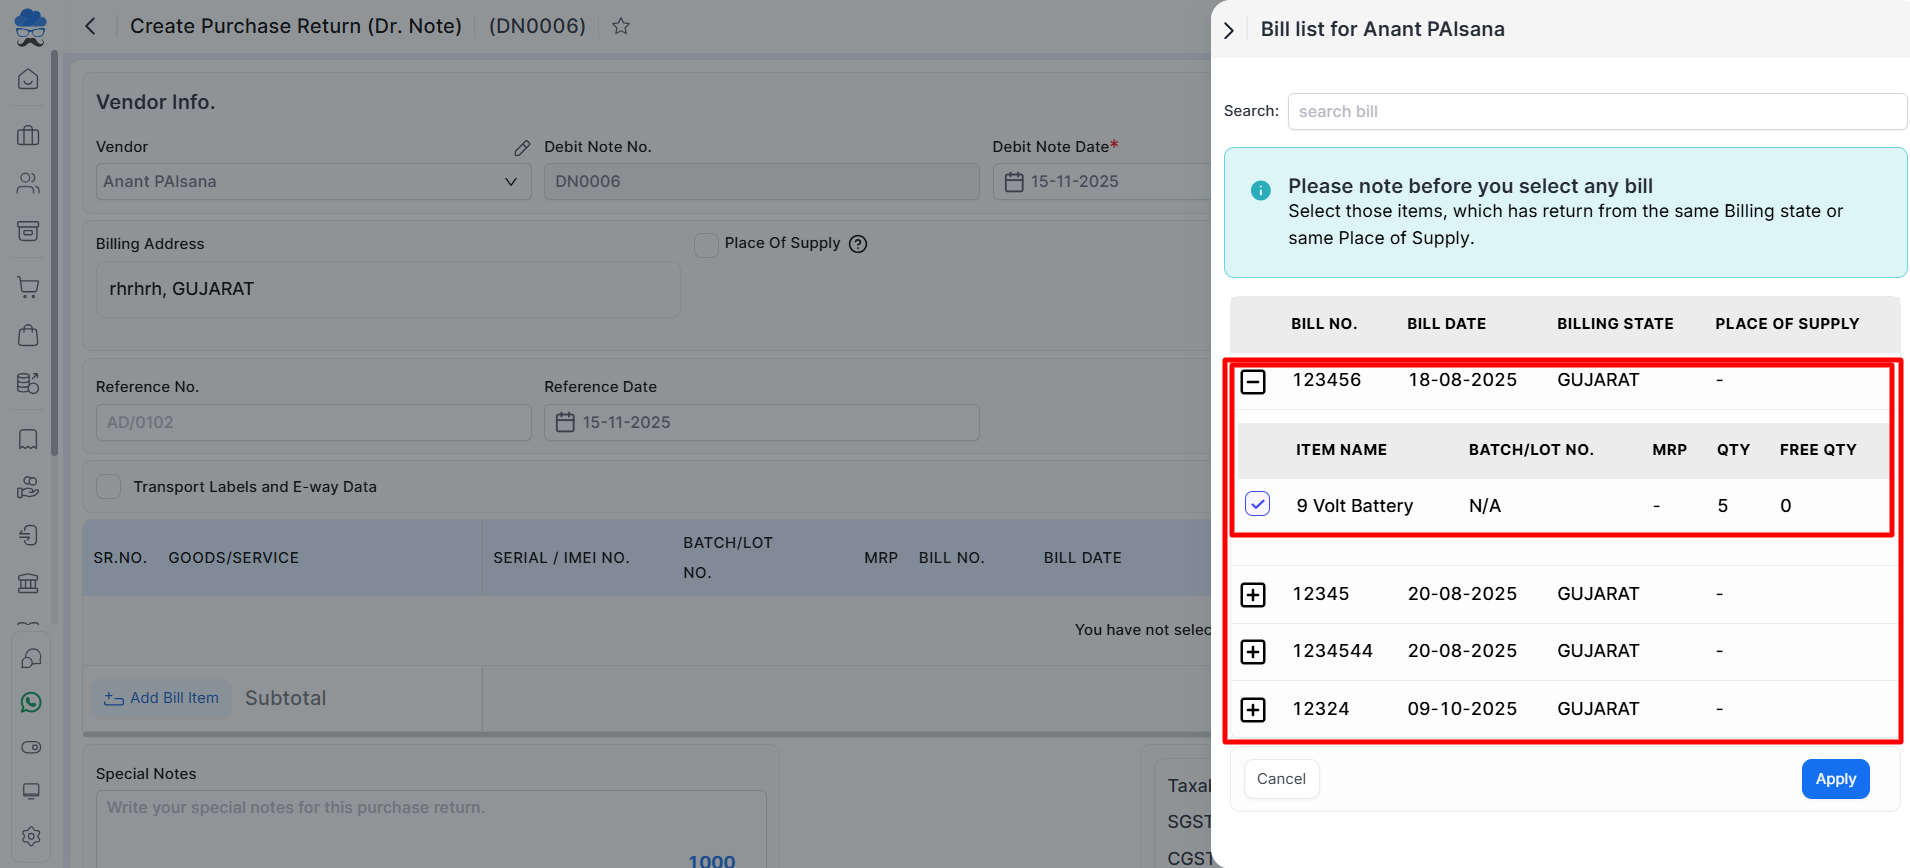Click the Place Of Supply help icon

[858, 244]
